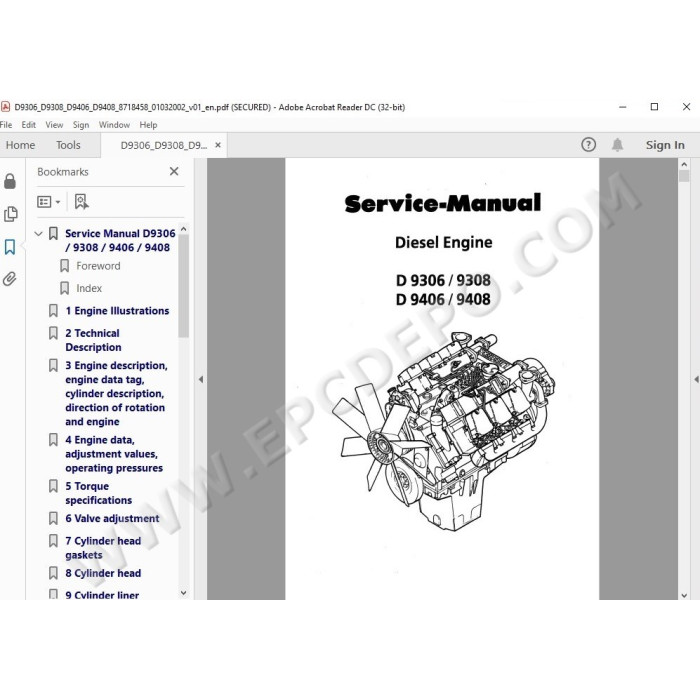The height and width of the screenshot is (700, 700).
Task: Open the Sign menu
Action: pos(81,125)
